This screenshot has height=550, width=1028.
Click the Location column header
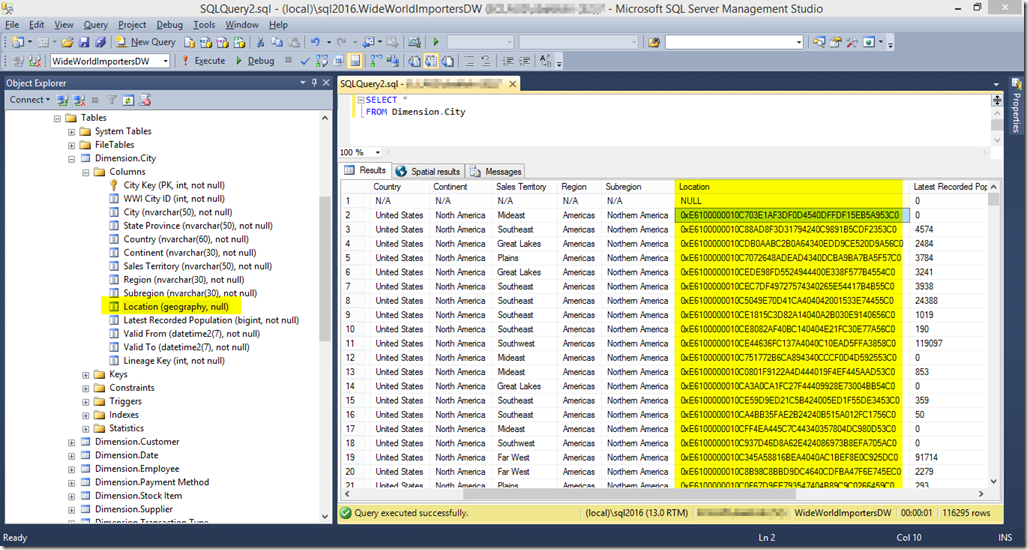tap(789, 187)
